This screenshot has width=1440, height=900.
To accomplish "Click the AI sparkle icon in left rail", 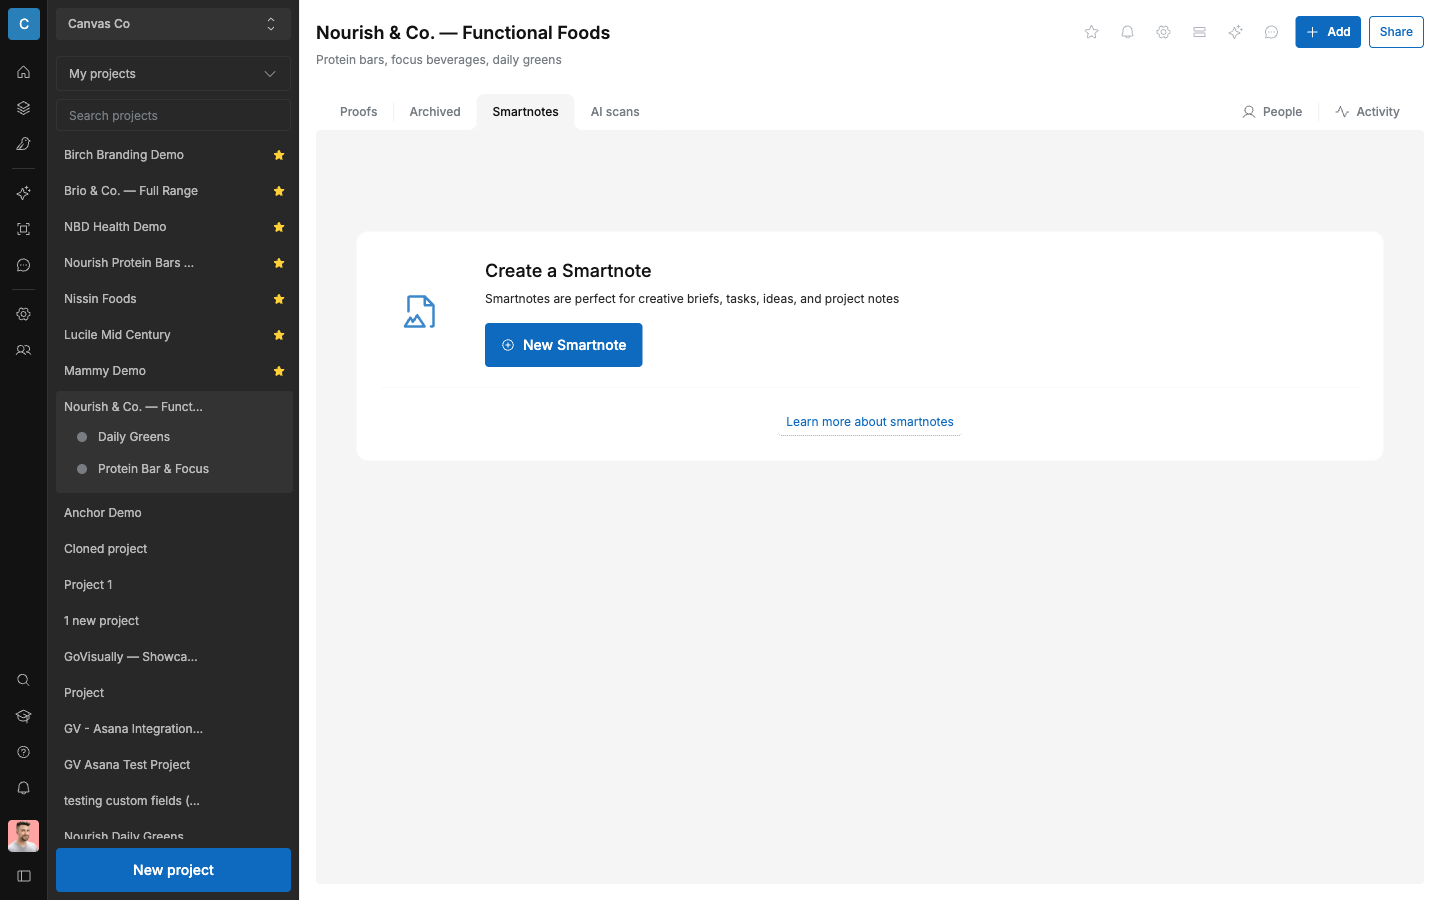I will click(x=23, y=193).
